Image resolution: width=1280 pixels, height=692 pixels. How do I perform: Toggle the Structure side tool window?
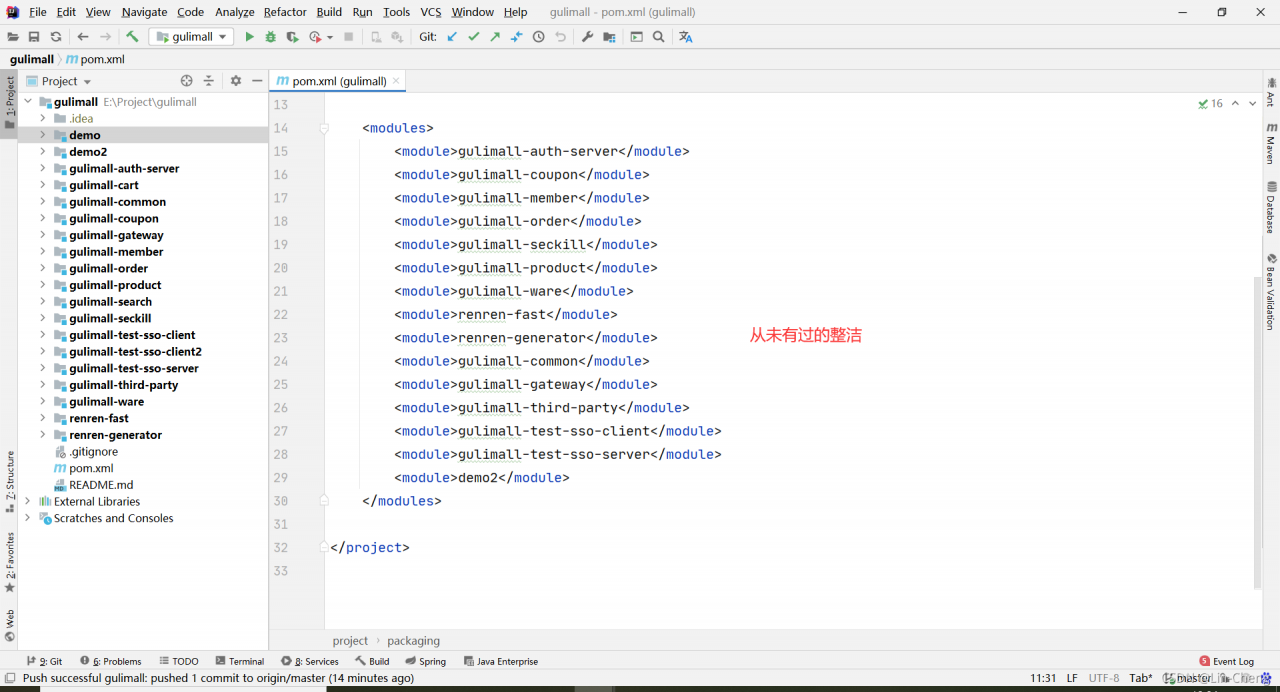[x=10, y=482]
